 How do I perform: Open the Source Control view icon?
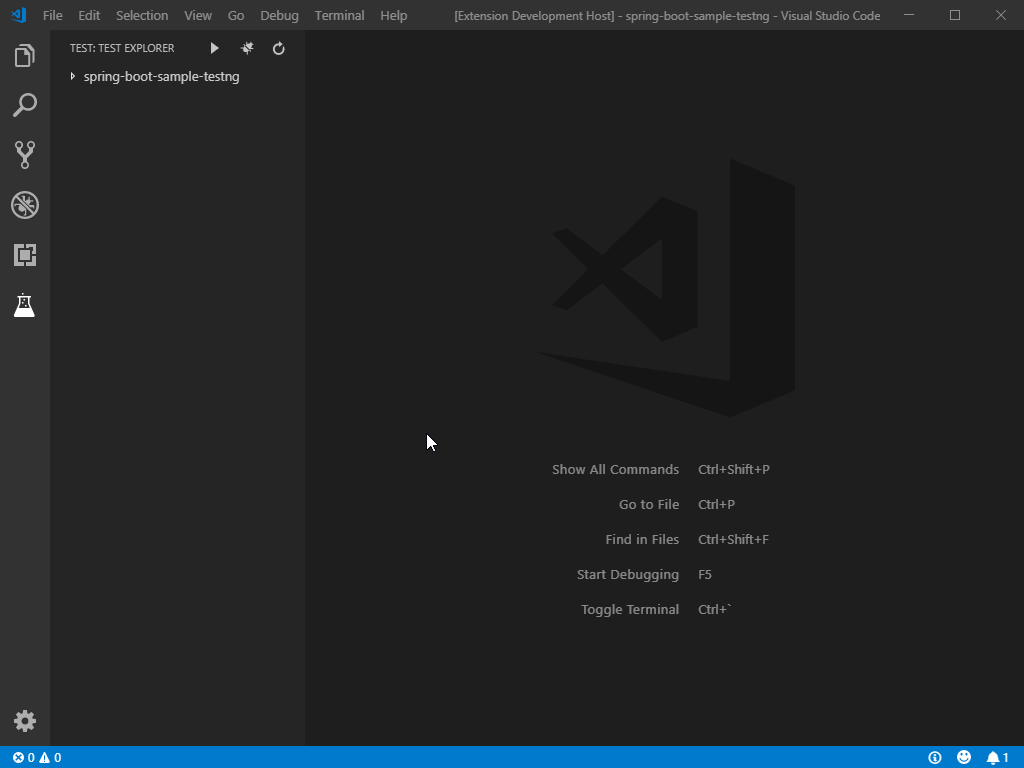click(24, 155)
